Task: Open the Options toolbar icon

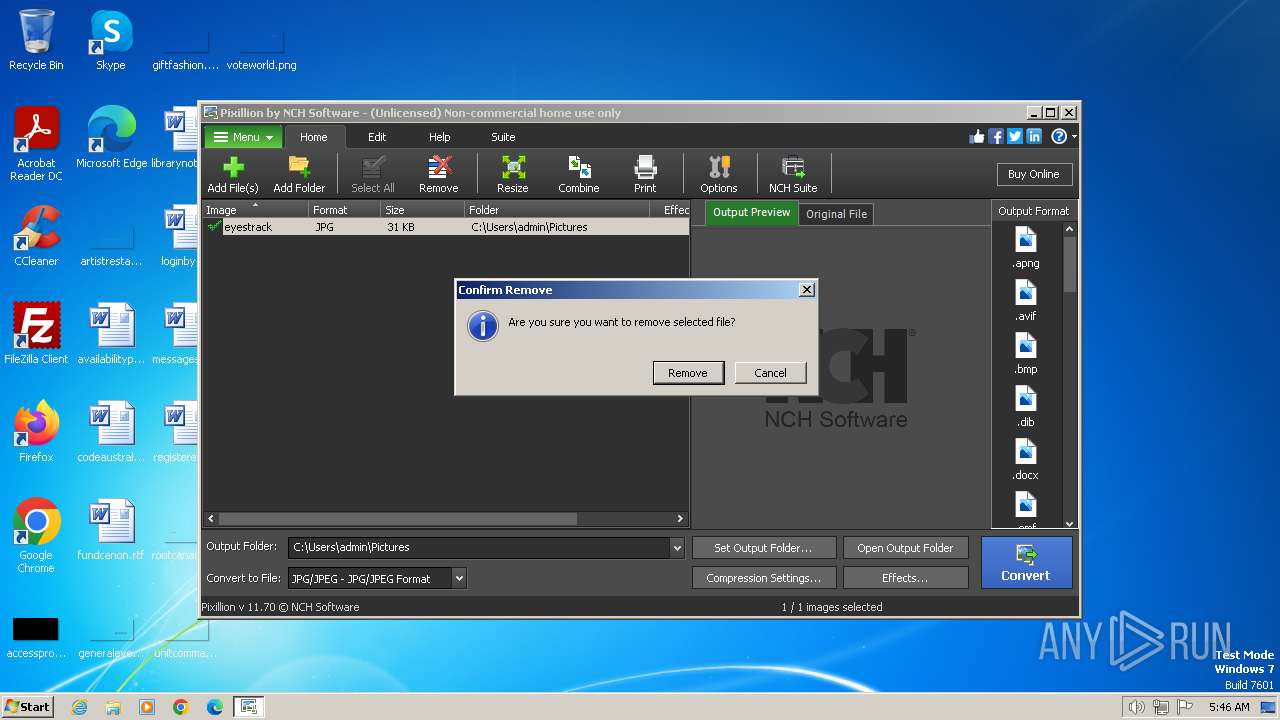Action: point(719,174)
